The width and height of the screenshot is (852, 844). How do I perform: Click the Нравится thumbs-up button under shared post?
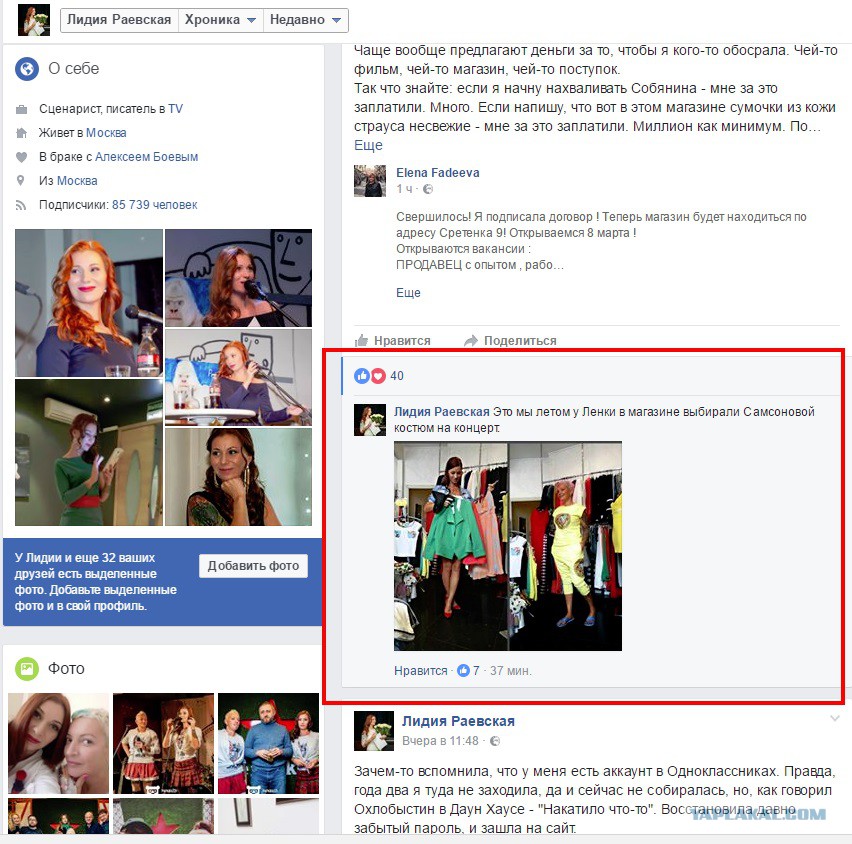click(392, 341)
